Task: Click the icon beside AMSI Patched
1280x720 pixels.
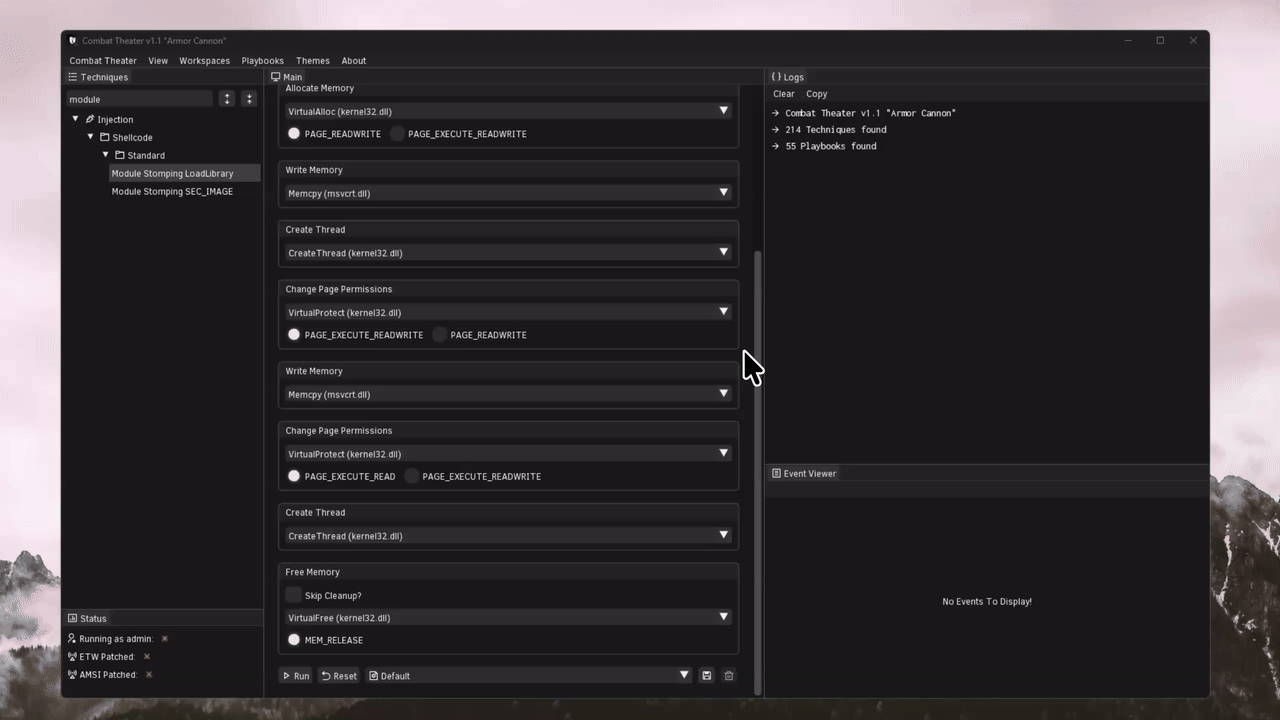Action: (72, 675)
